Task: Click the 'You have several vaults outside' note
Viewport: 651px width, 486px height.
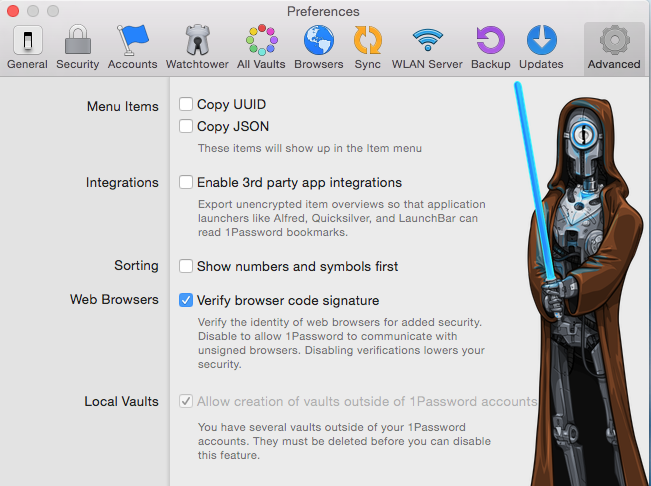Action: (x=344, y=441)
